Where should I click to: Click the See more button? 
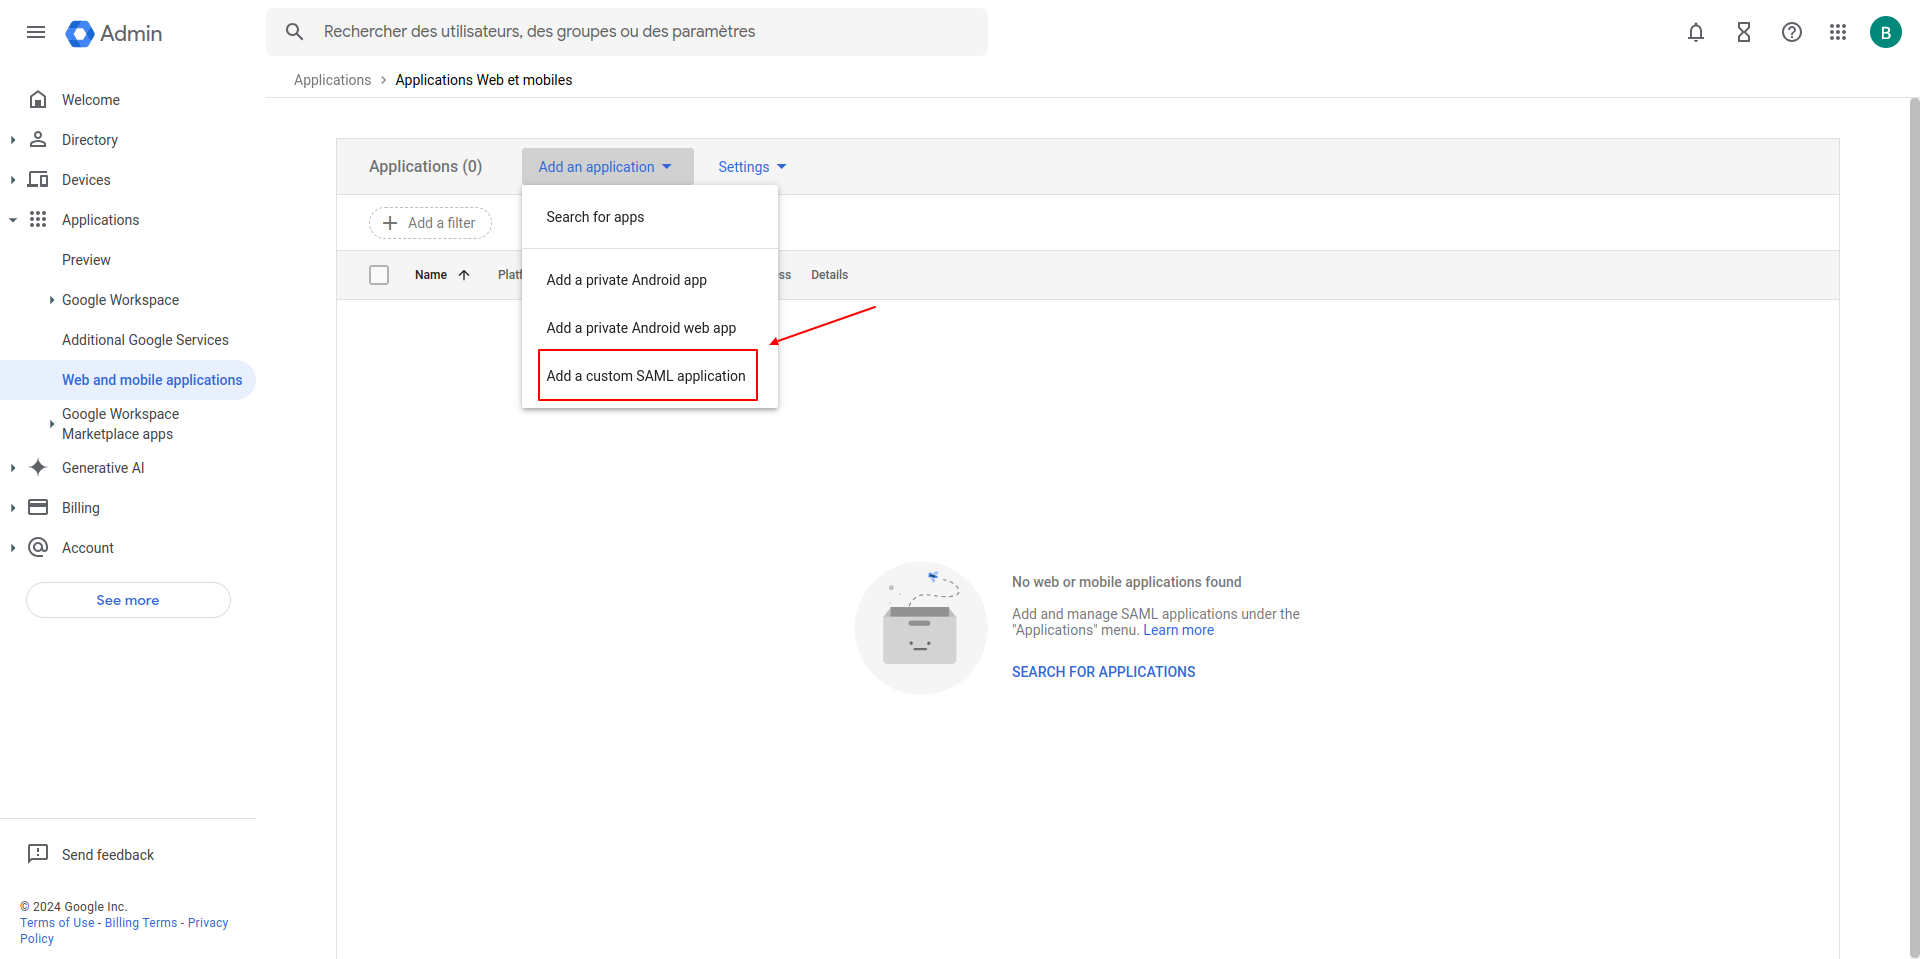click(128, 600)
